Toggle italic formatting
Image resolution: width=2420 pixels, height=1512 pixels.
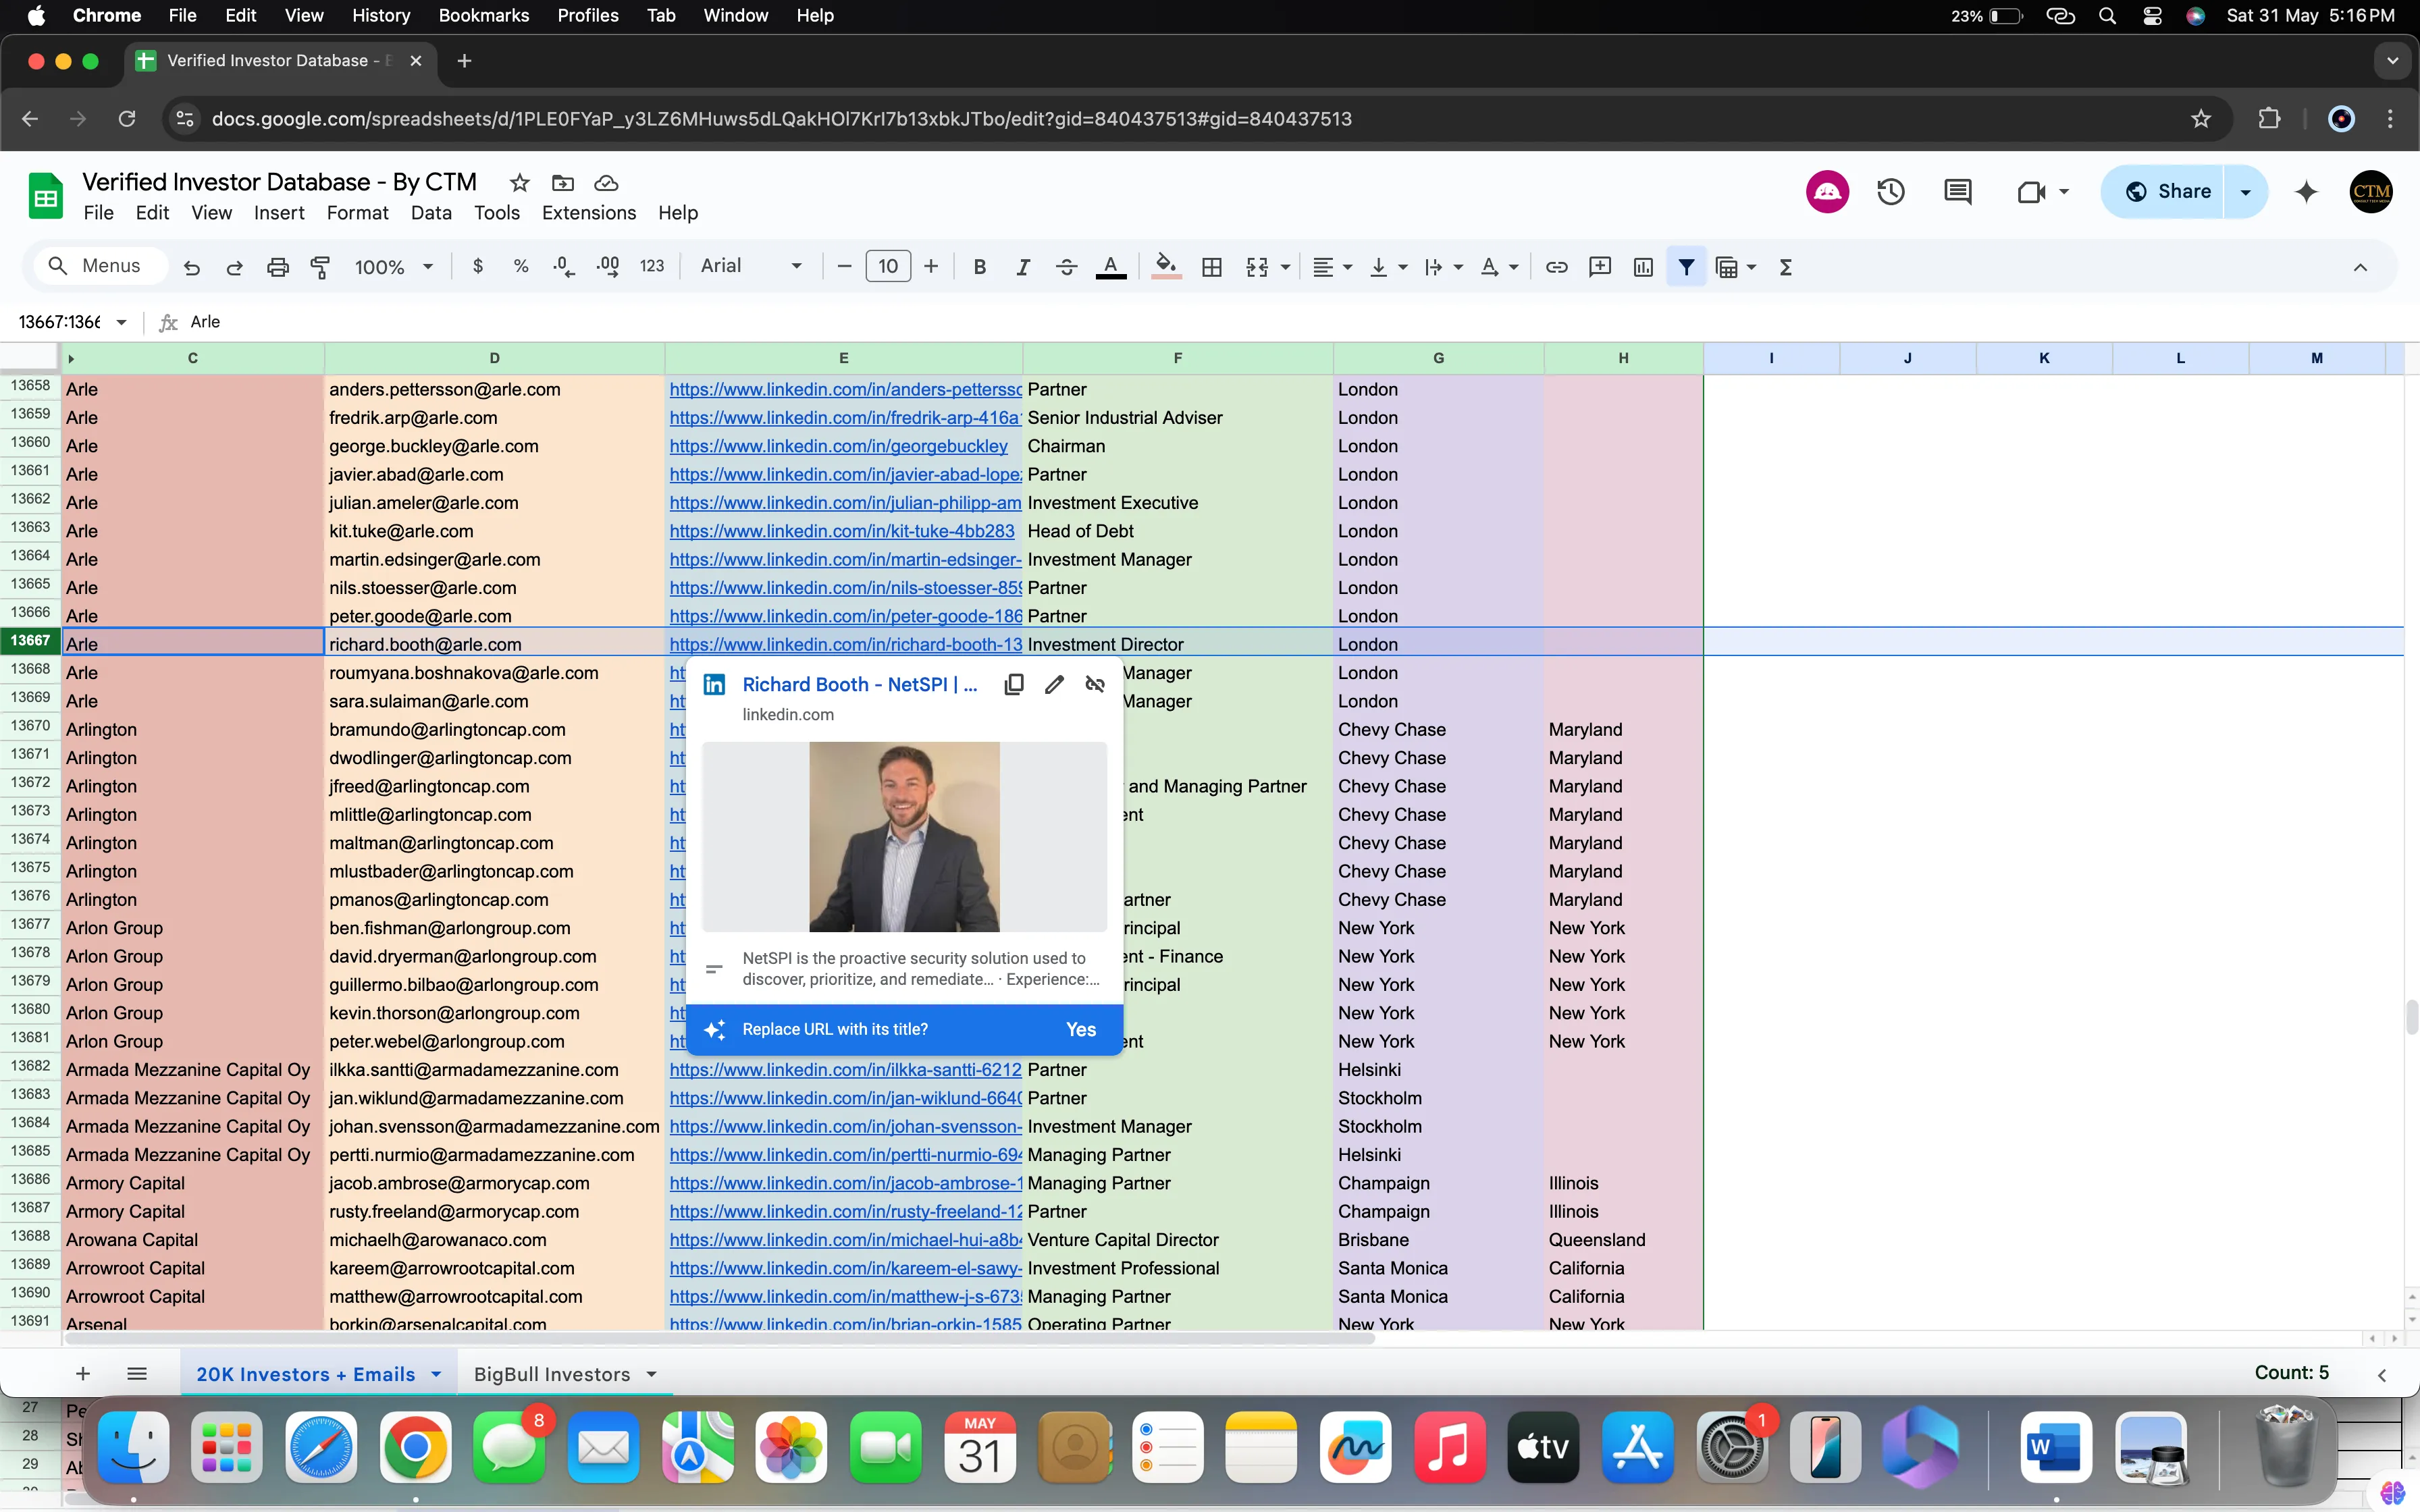[1022, 267]
